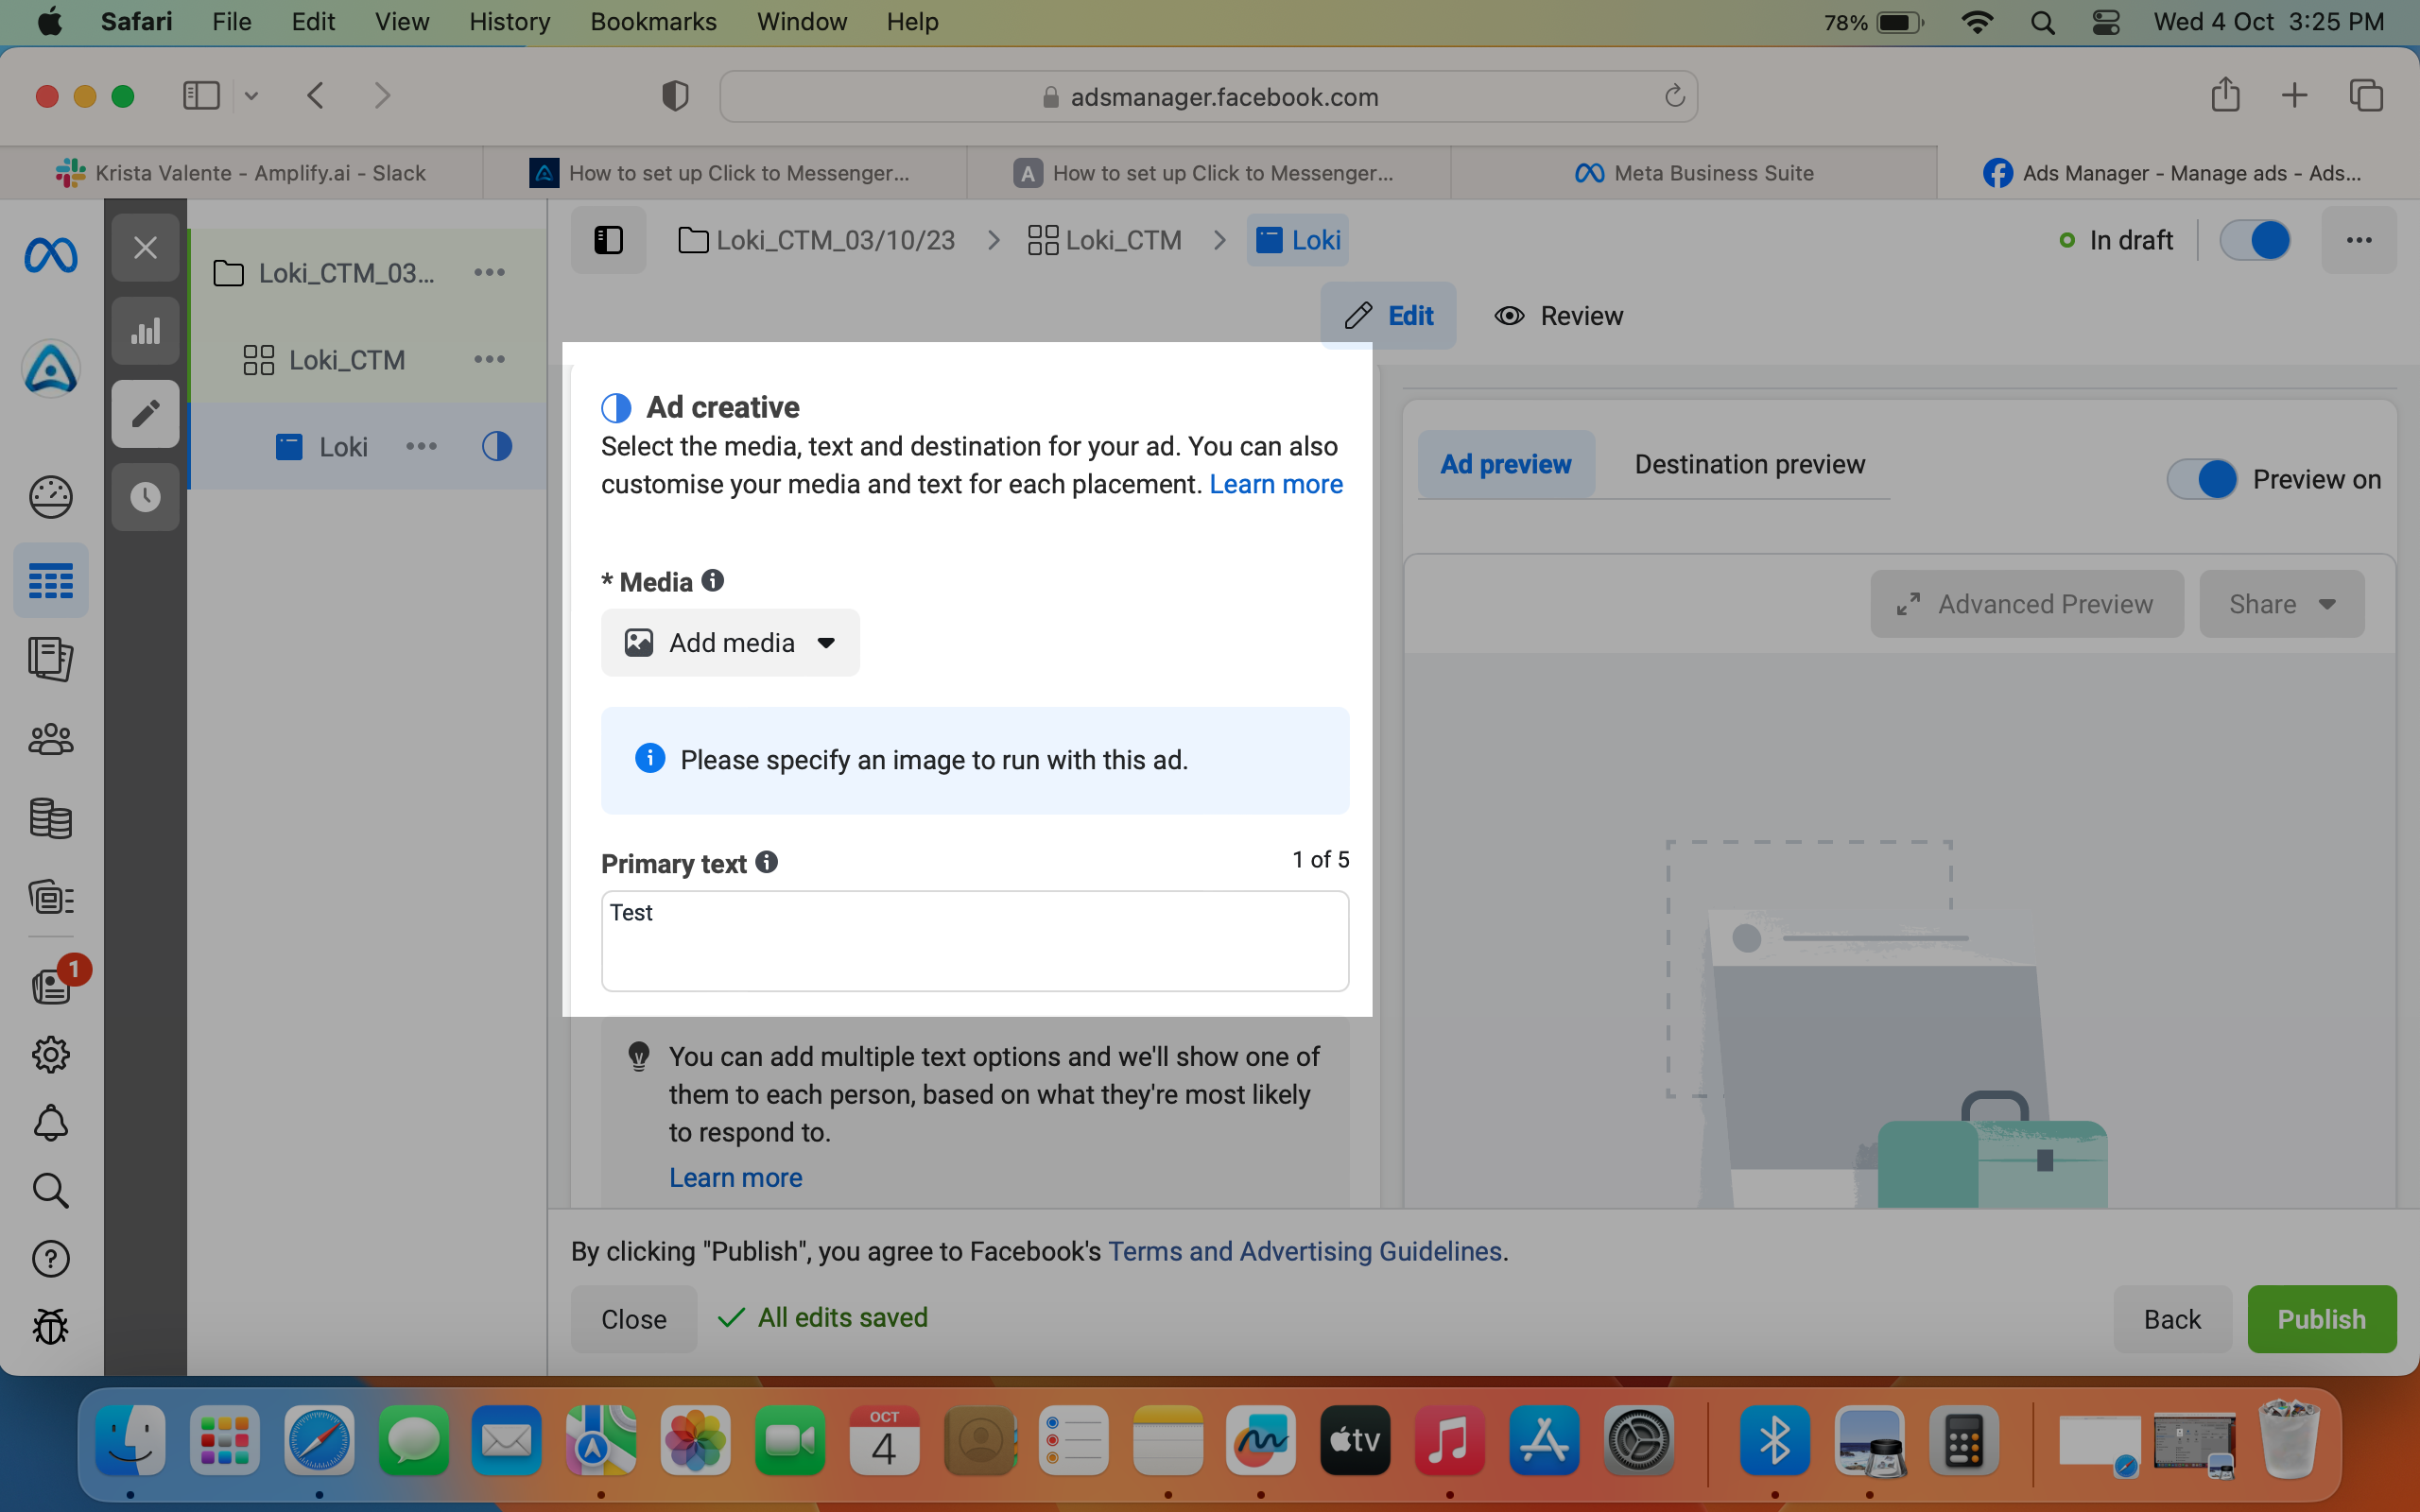Turn off the Preview on switch
The width and height of the screenshot is (2420, 1512).
point(2202,479)
